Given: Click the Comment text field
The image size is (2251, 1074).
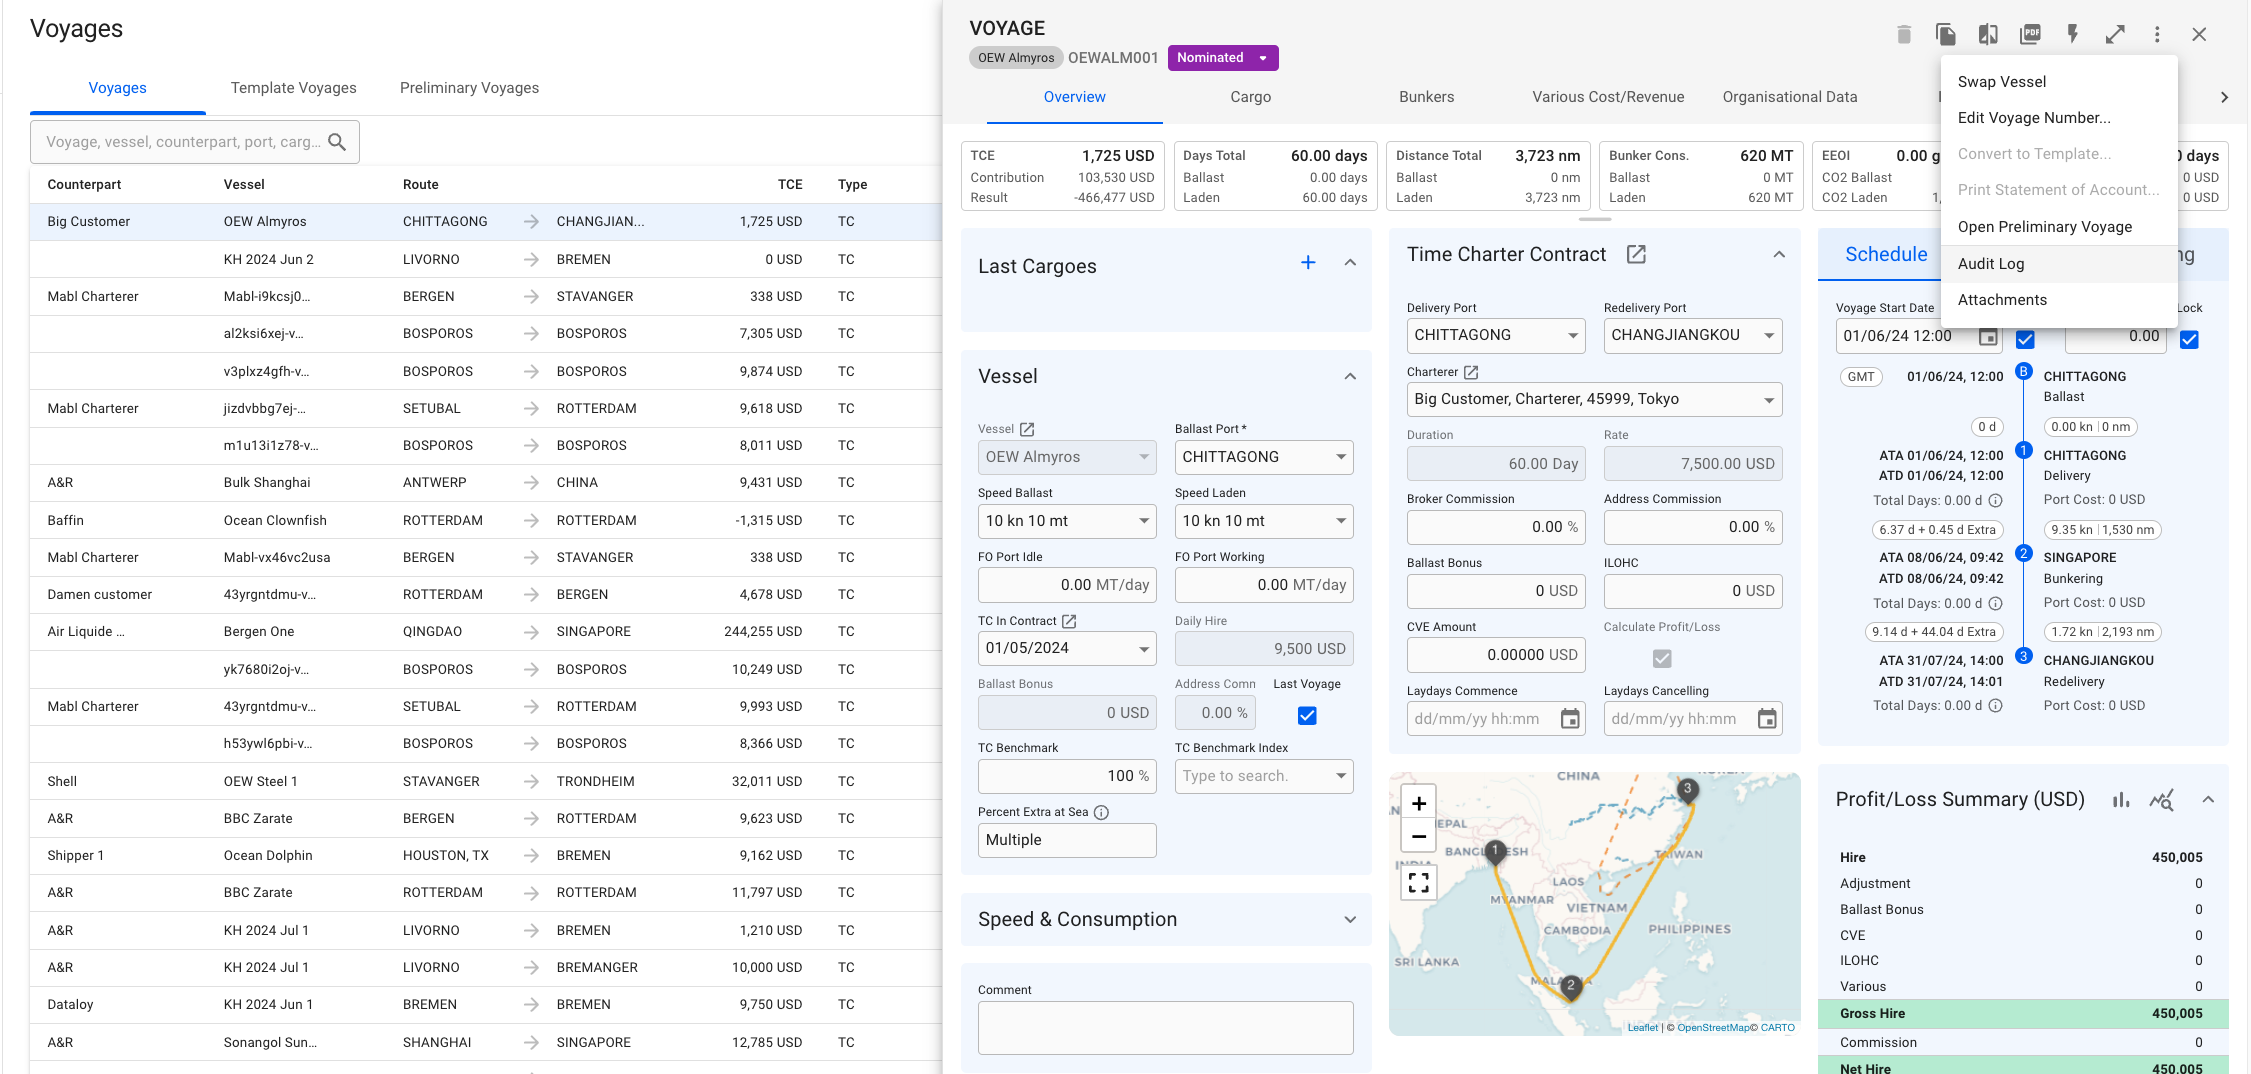Looking at the screenshot, I should coord(1165,1028).
